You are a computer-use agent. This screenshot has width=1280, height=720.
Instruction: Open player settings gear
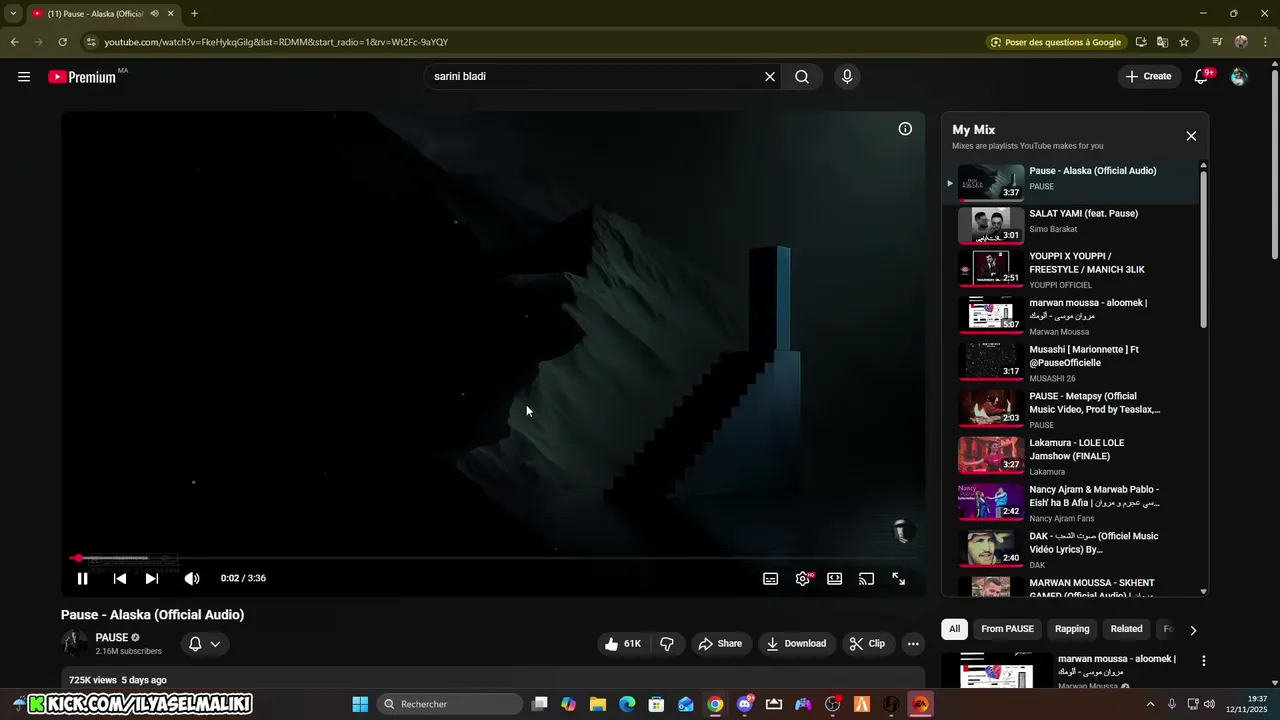pyautogui.click(x=803, y=578)
